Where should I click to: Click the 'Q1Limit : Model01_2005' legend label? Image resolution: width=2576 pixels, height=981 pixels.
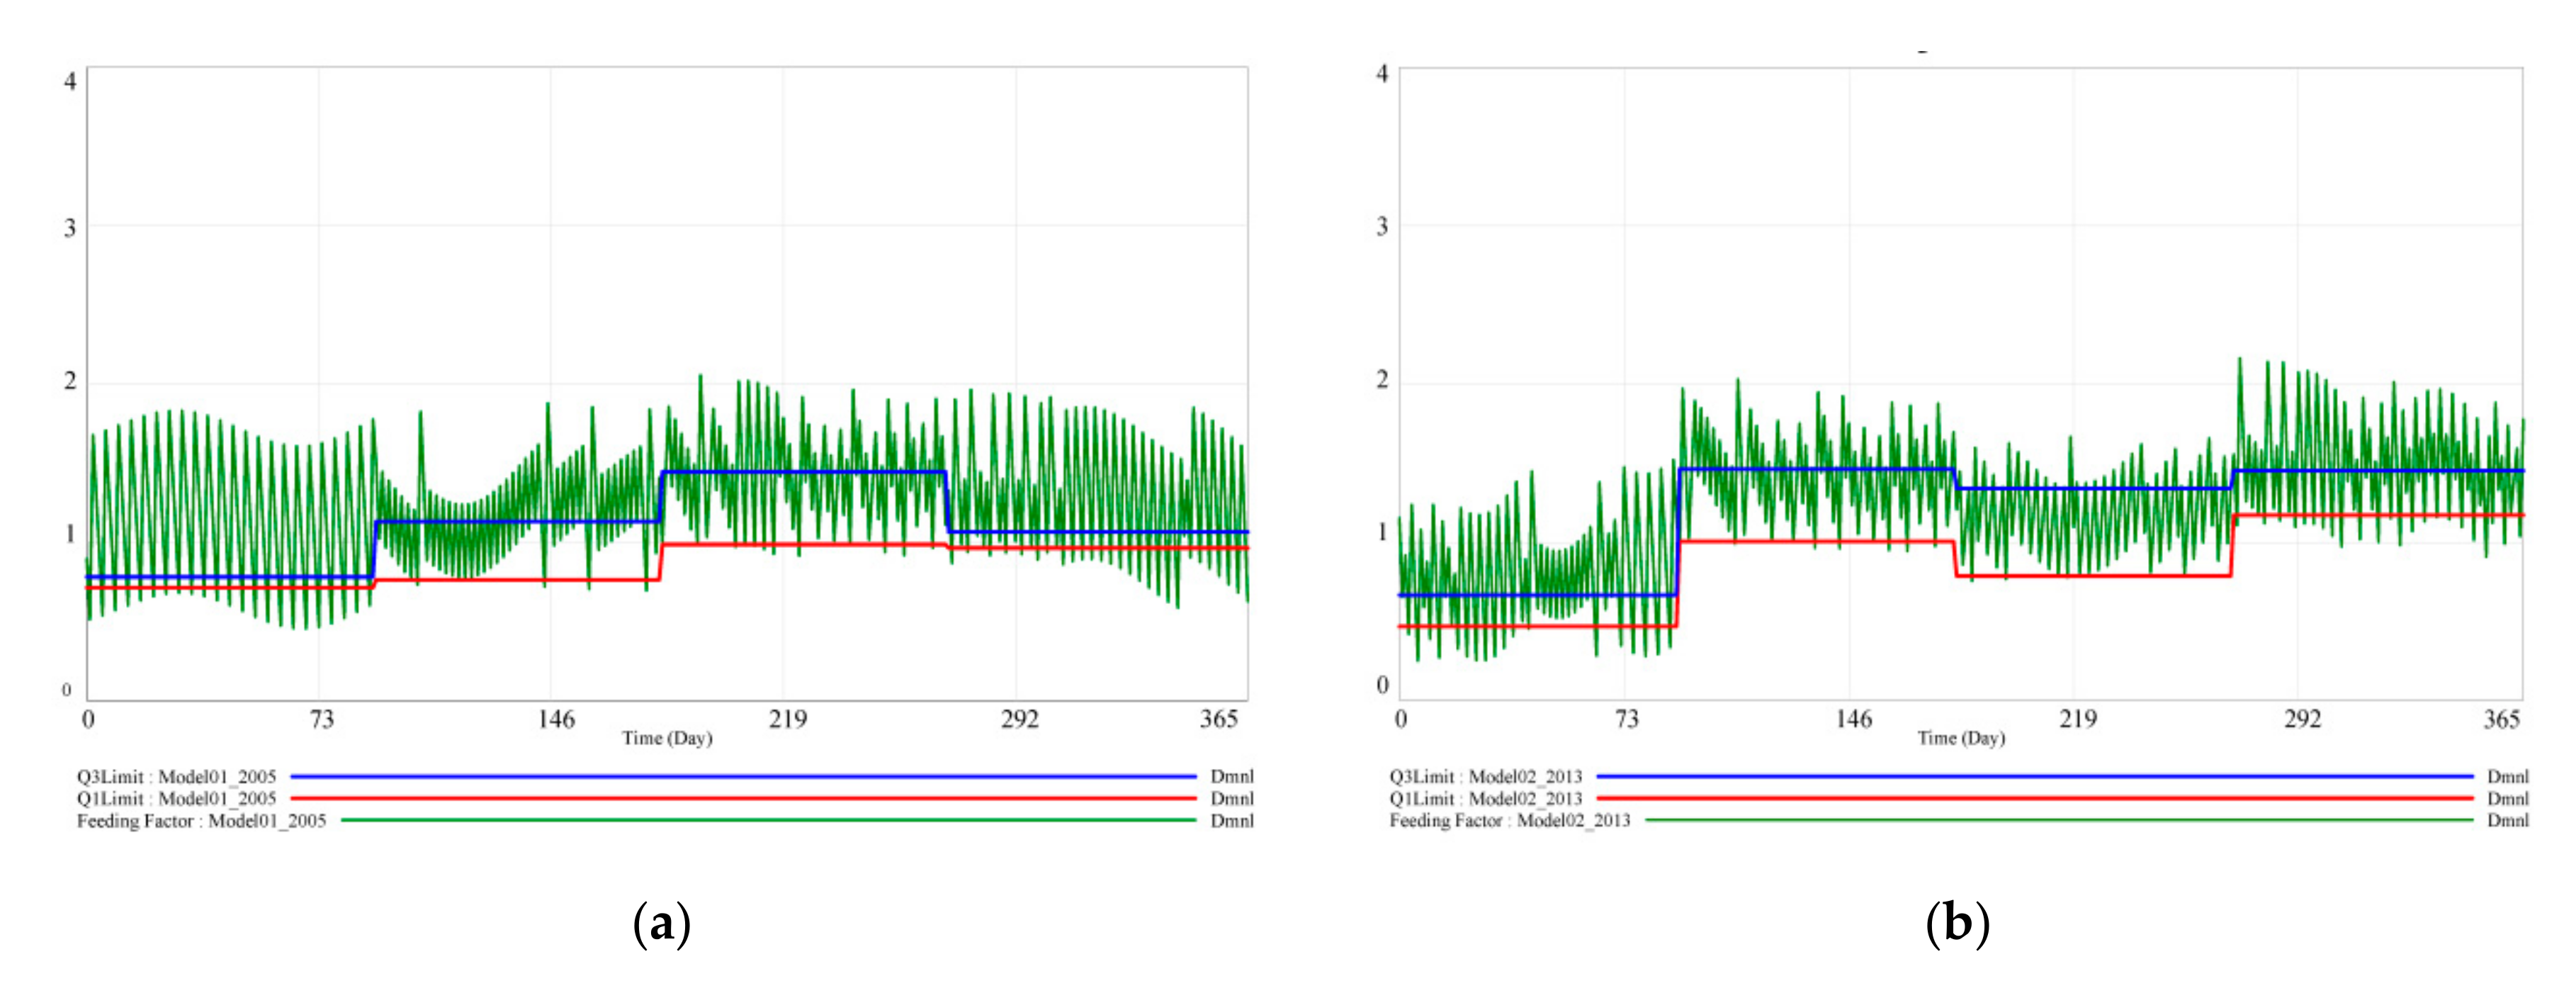tap(176, 799)
